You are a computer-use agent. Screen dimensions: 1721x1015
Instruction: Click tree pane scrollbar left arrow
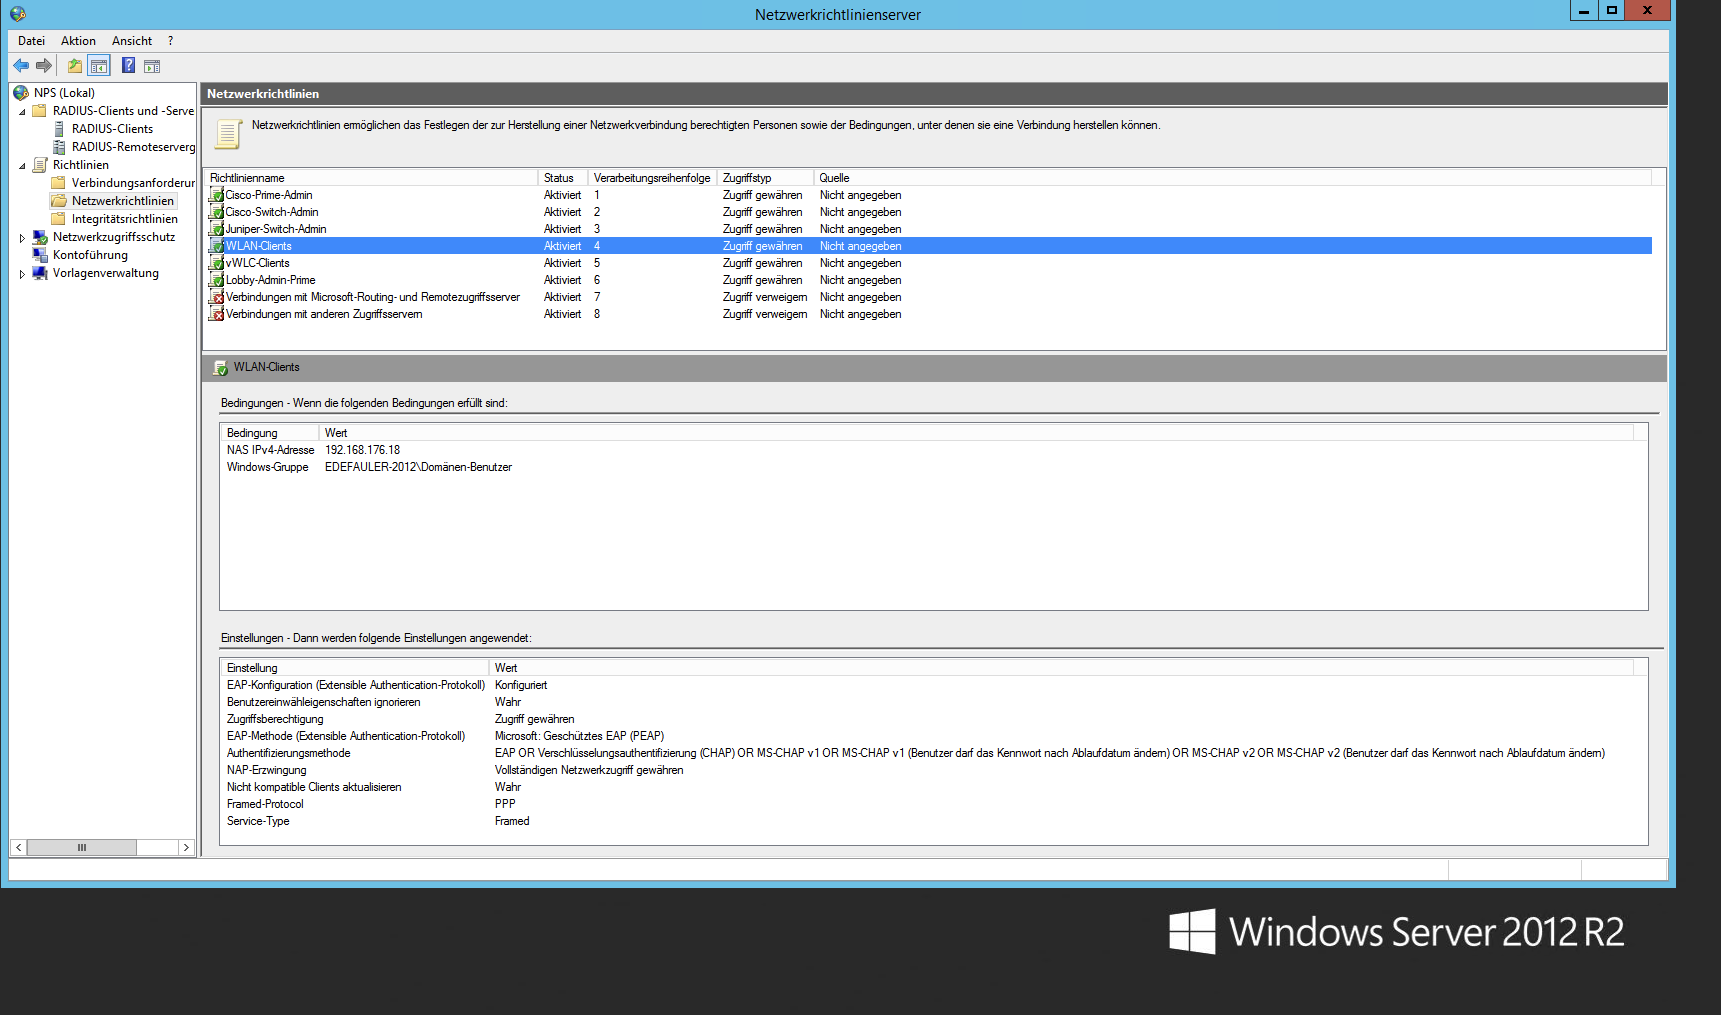click(18, 847)
